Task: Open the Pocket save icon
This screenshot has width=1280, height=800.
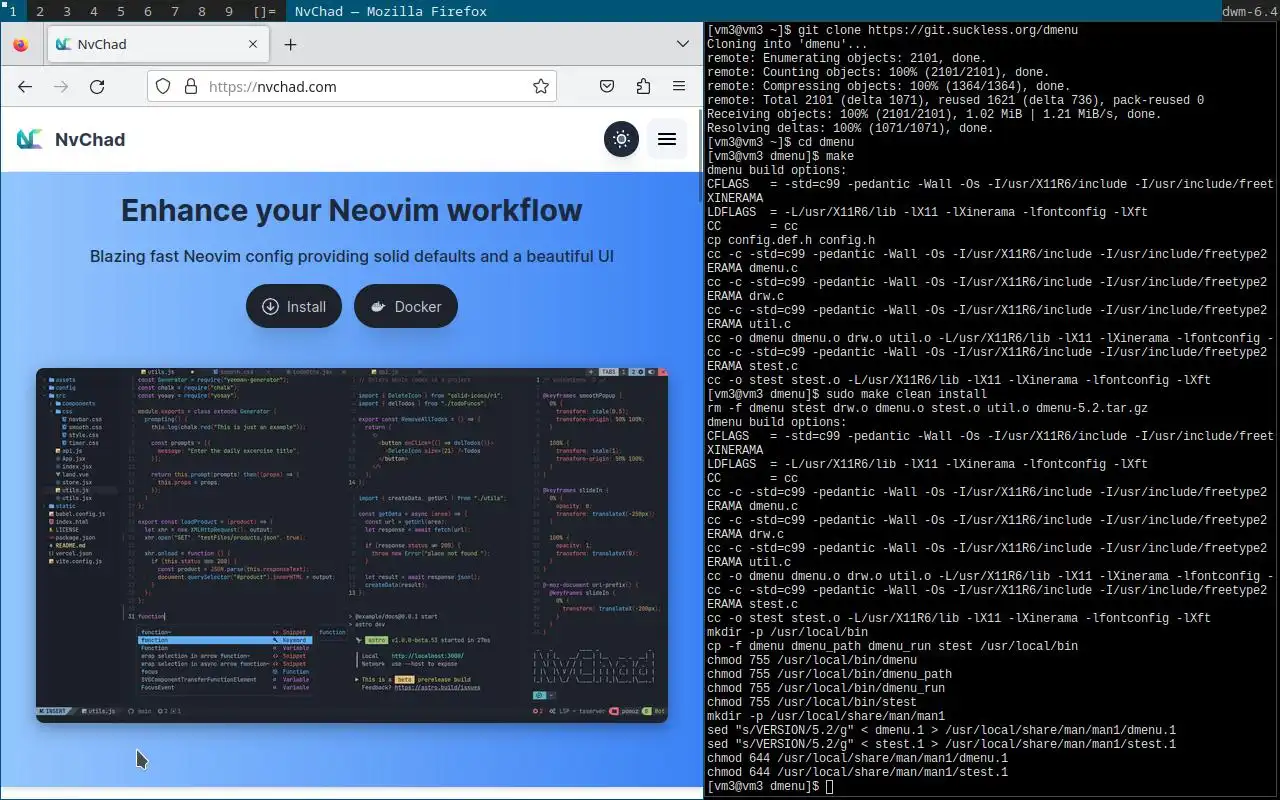Action: (607, 86)
